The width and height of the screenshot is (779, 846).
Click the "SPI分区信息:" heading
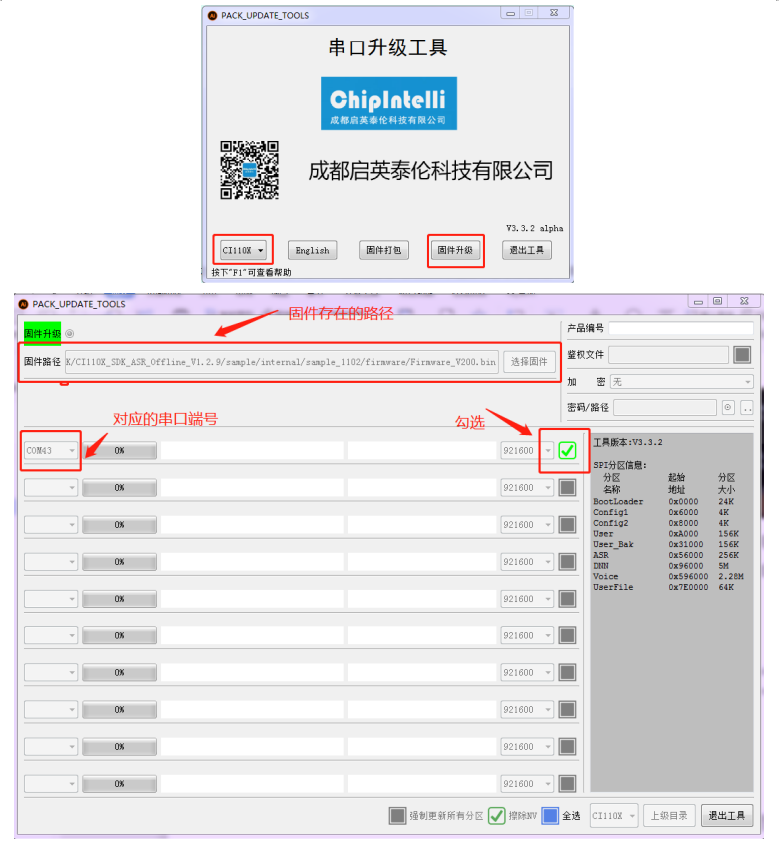click(620, 465)
